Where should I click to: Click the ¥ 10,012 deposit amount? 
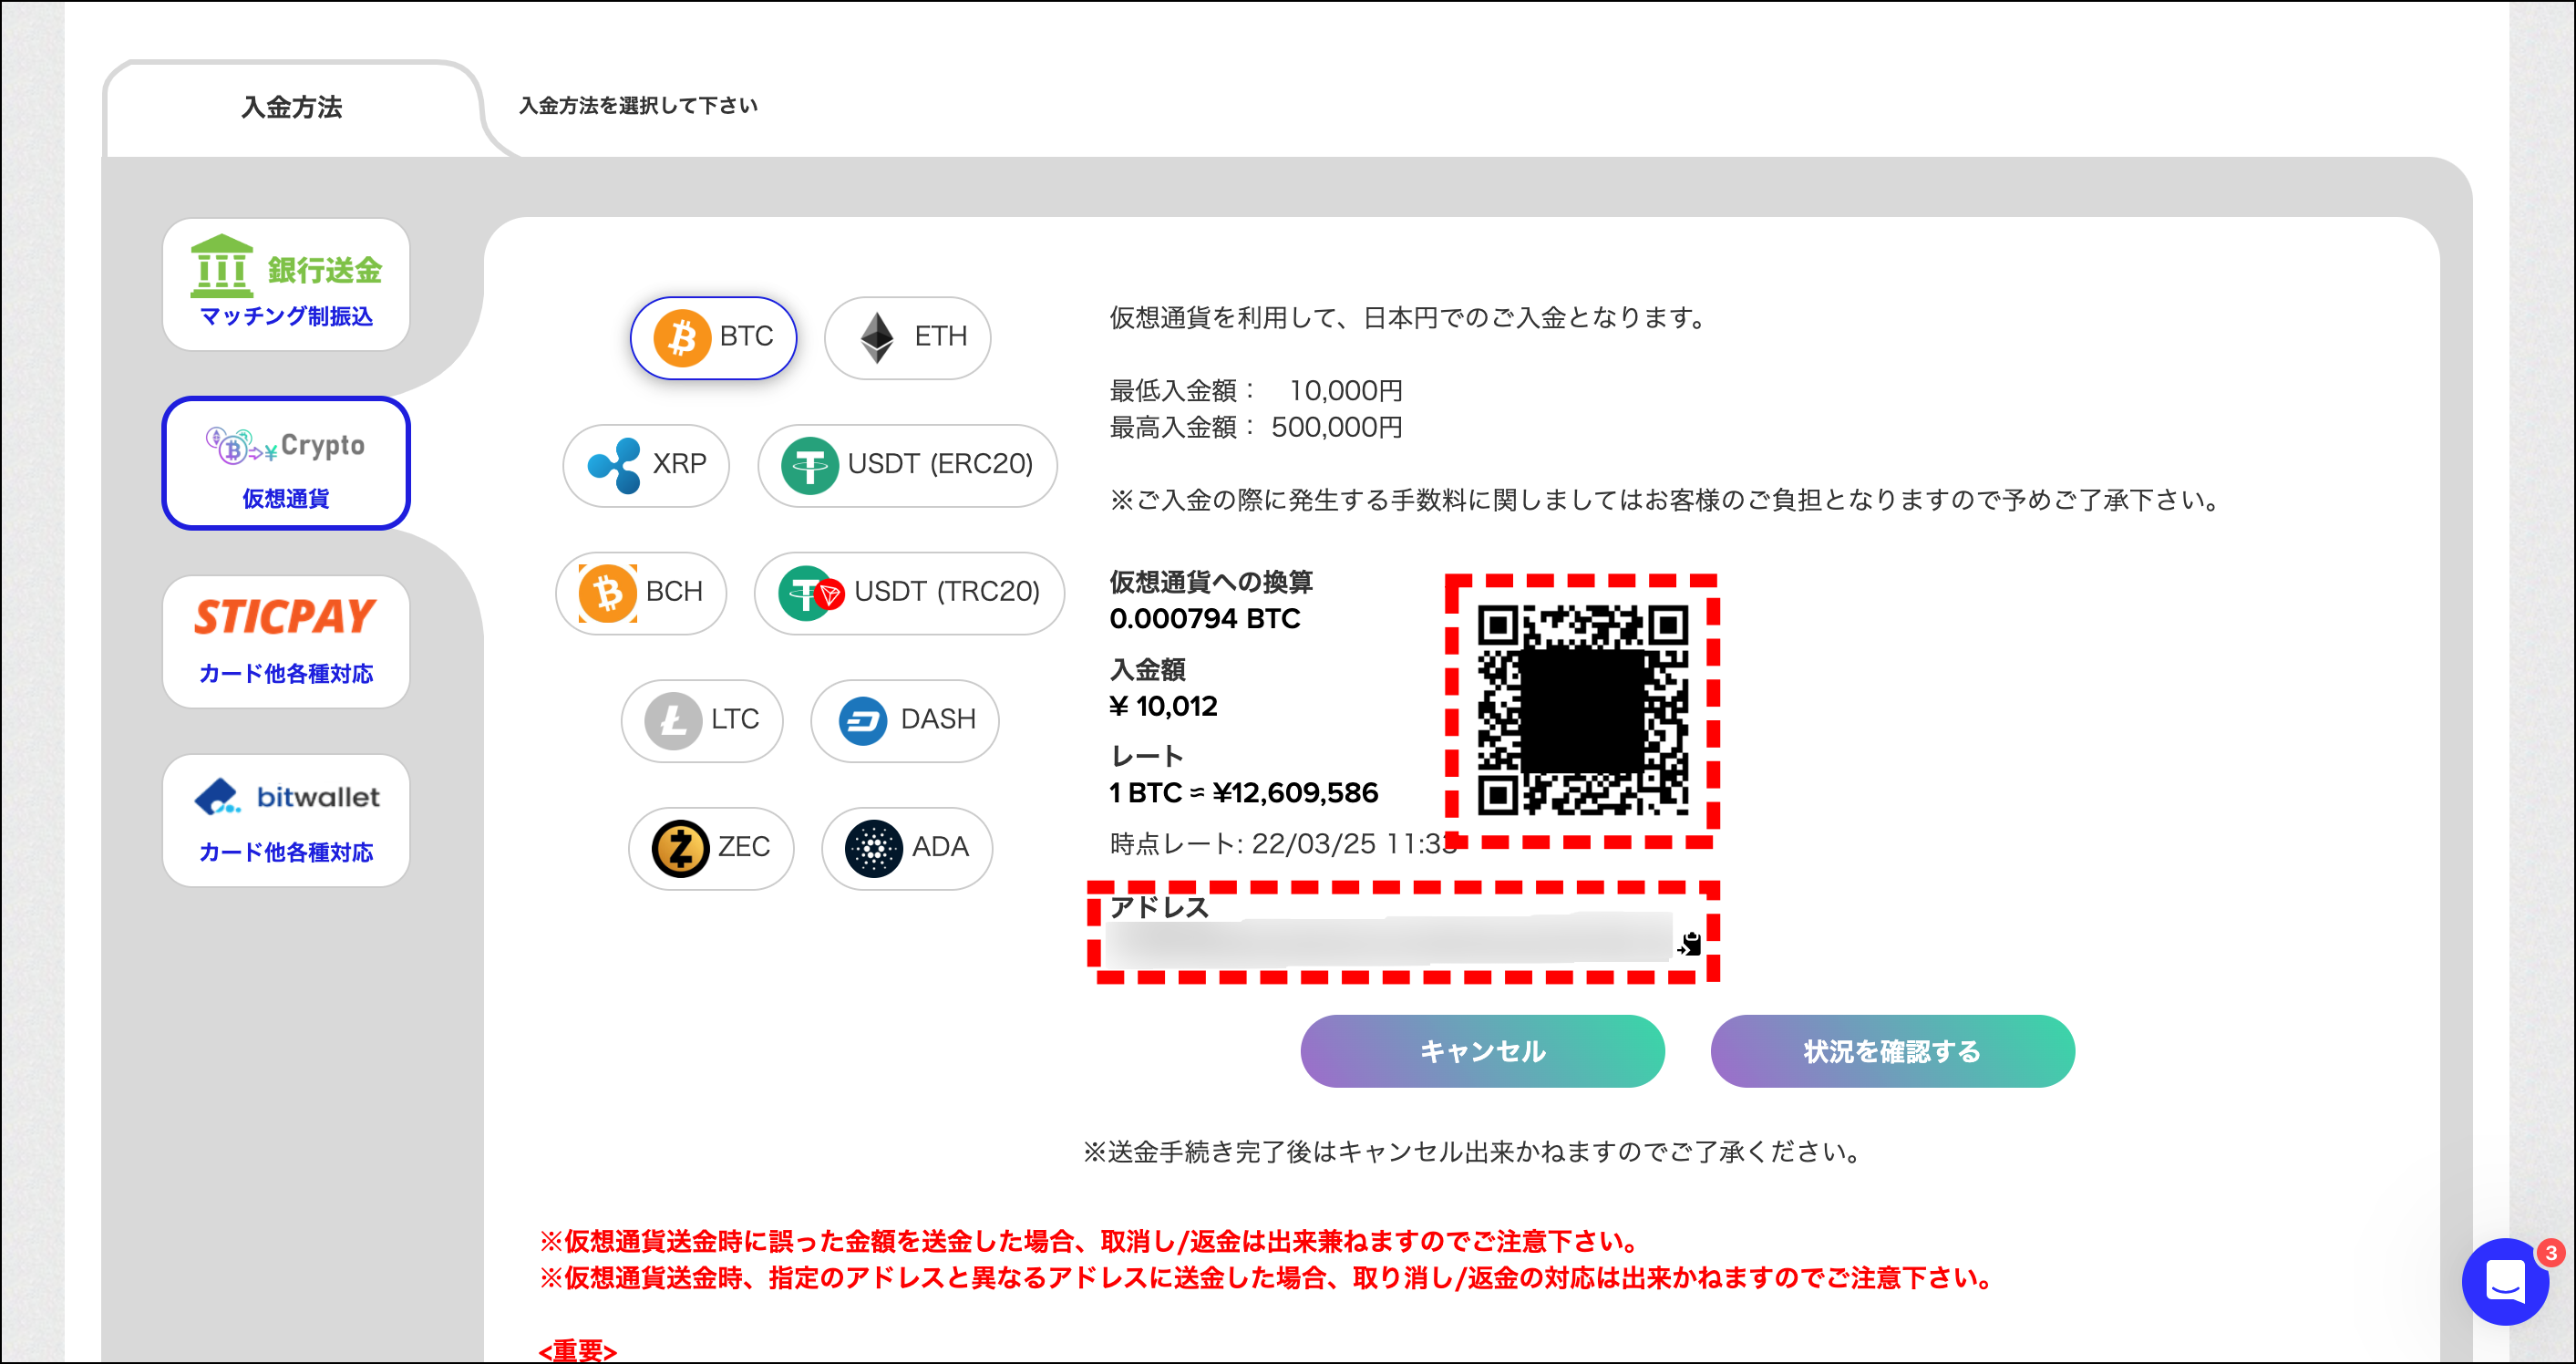pyautogui.click(x=1164, y=706)
